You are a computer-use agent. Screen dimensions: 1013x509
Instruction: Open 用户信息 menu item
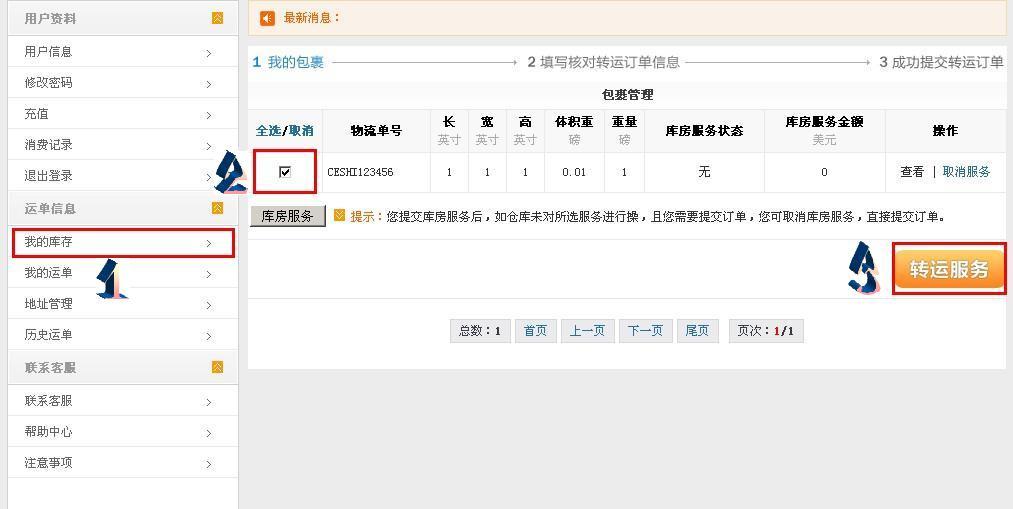pos(123,52)
